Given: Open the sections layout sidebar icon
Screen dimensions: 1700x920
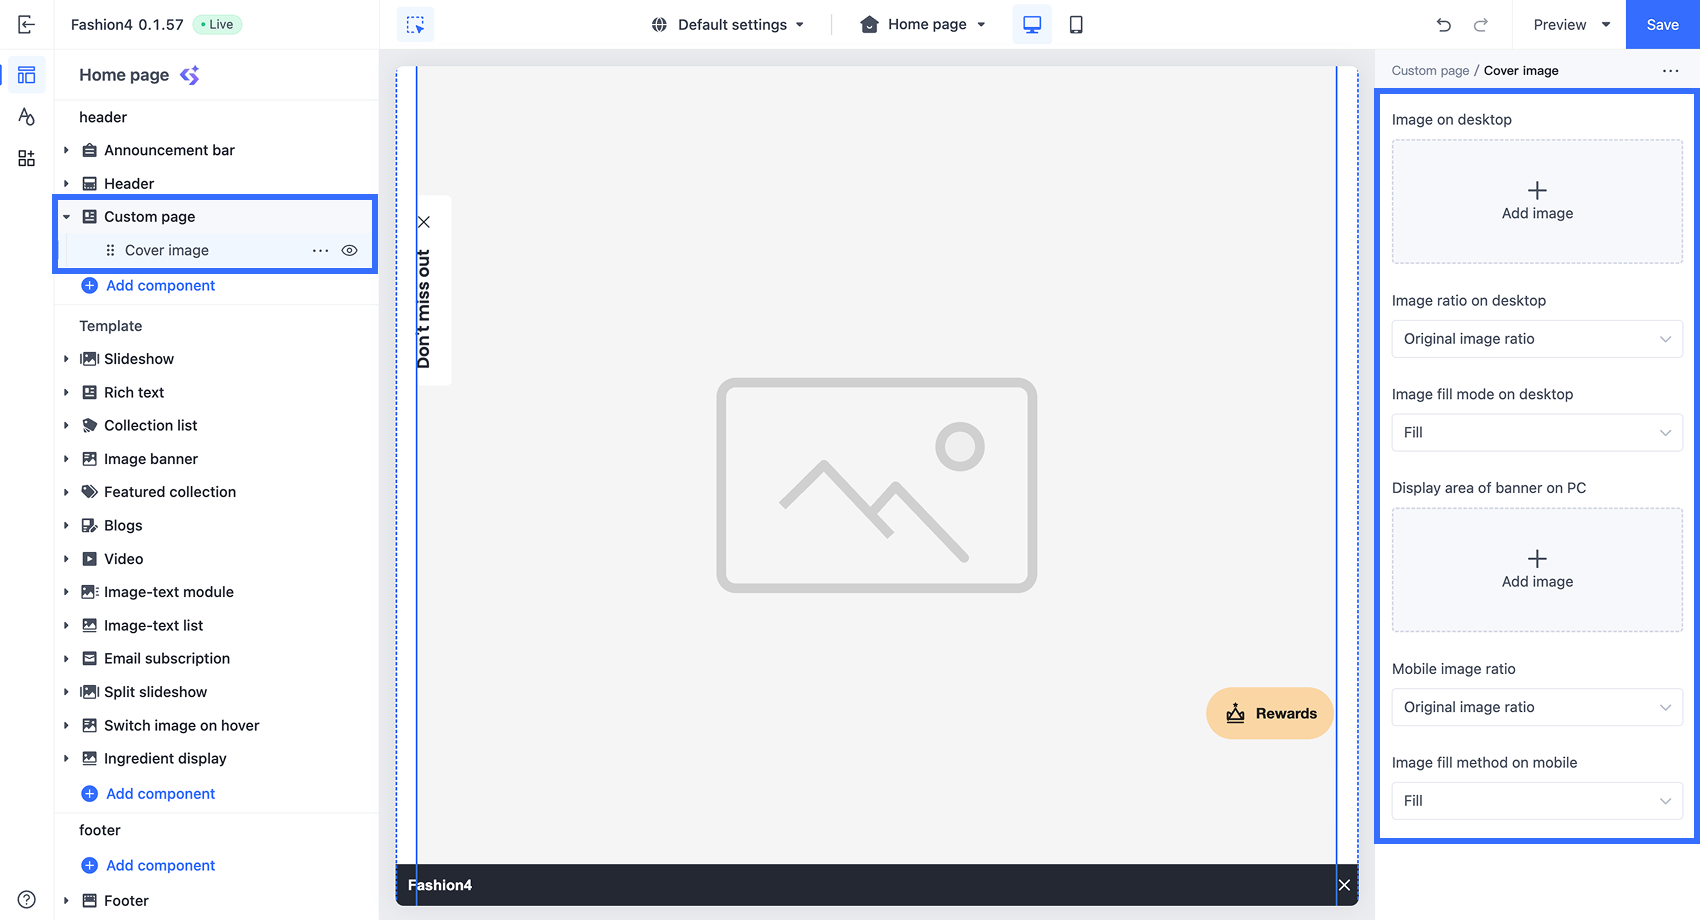Looking at the screenshot, I should [x=27, y=75].
